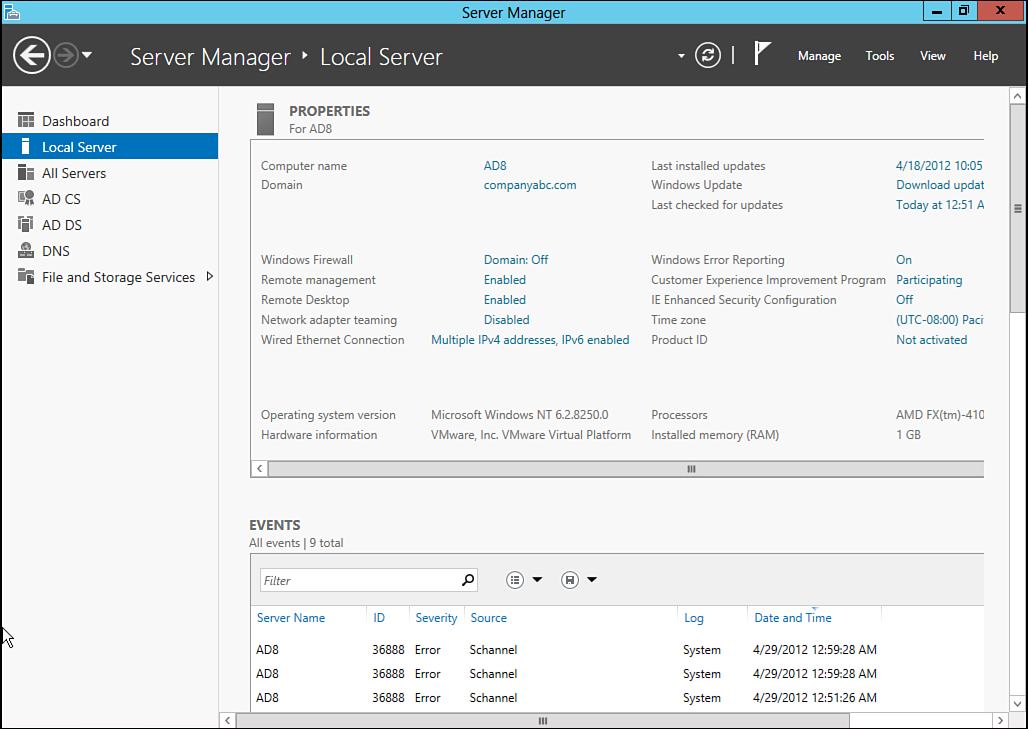This screenshot has width=1028, height=729.
Task: Expand File and Storage Services arrow
Action: [x=209, y=277]
